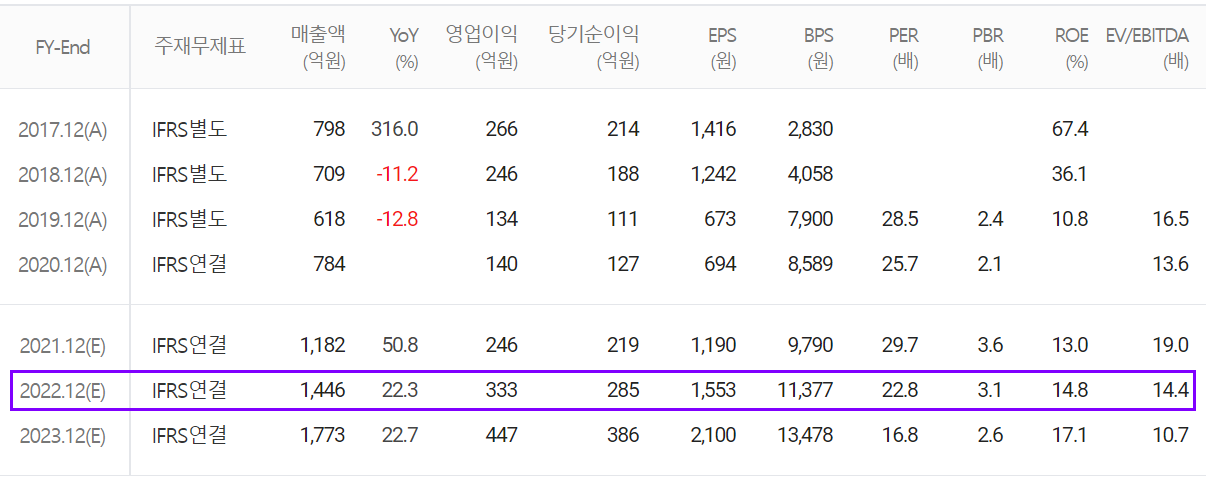Click IFRS연결 in the 2022.12(E) row
Screen dimensions: 1206x480
click(190, 390)
